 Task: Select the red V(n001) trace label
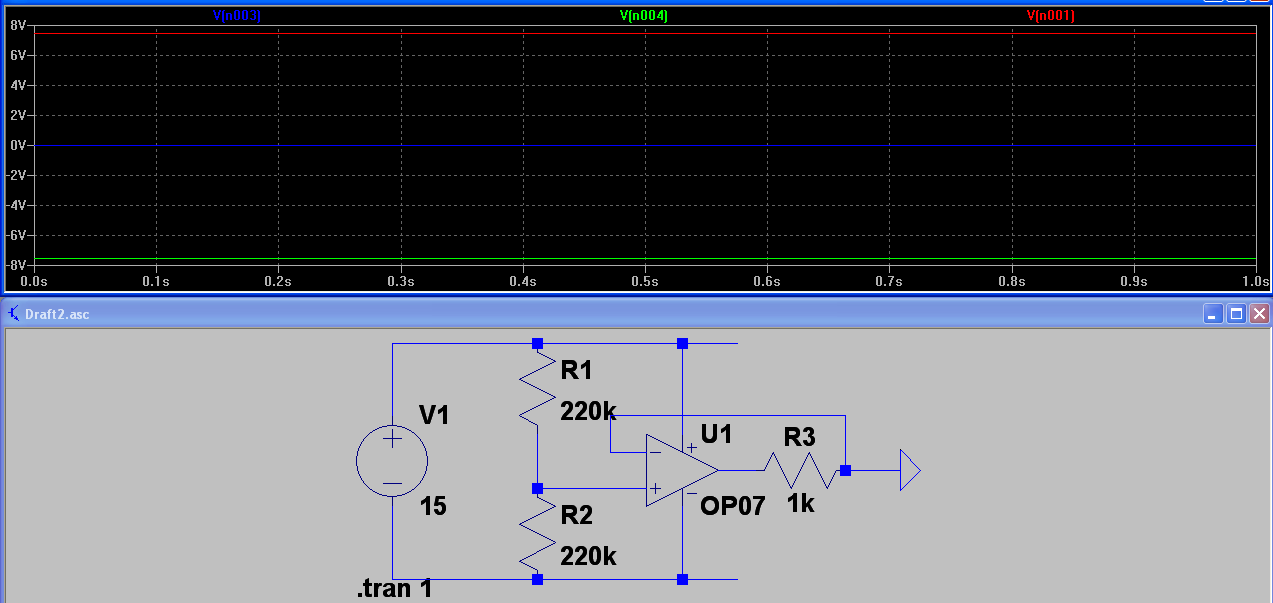tap(1050, 16)
